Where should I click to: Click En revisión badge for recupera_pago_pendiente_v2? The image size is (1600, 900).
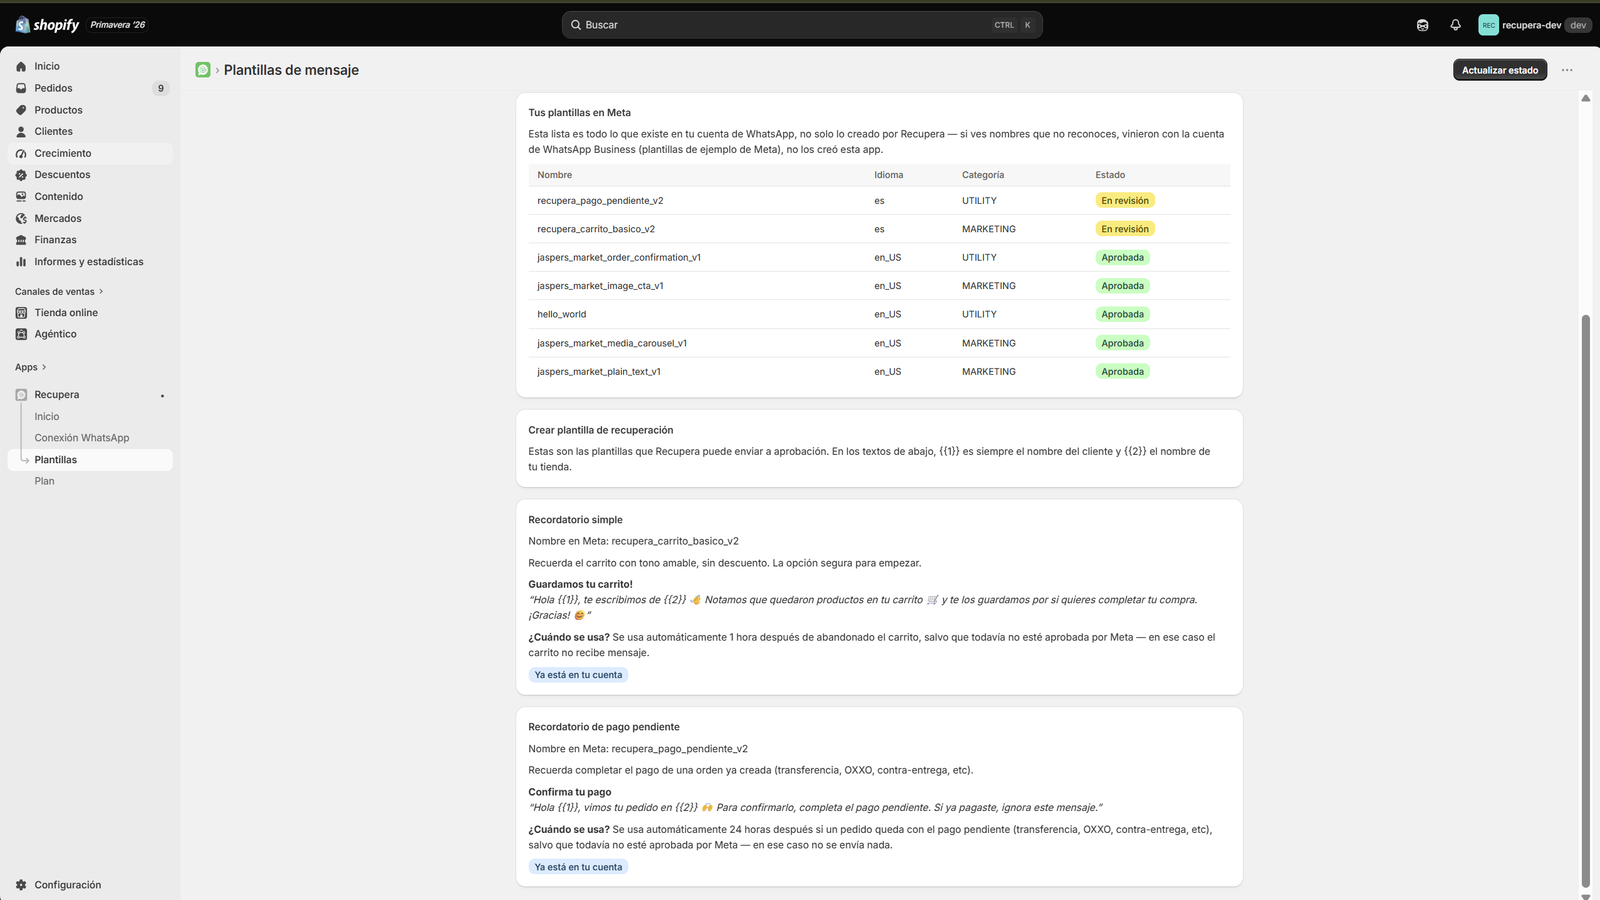tap(1125, 201)
